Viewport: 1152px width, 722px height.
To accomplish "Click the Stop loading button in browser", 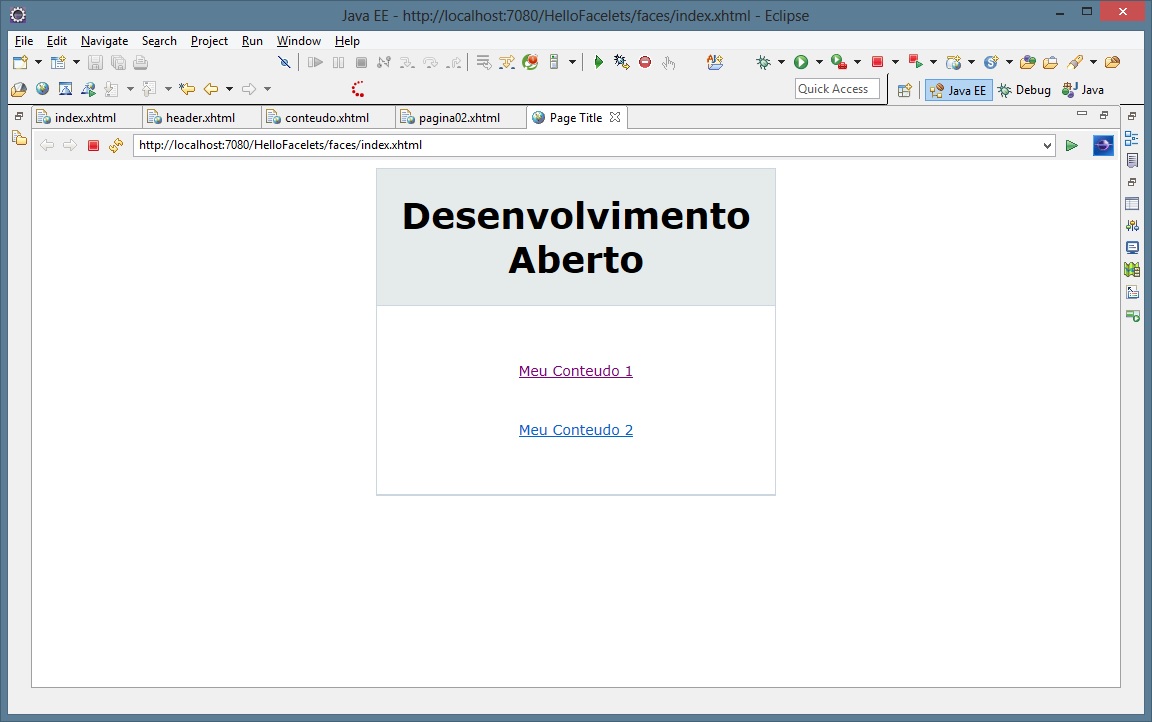I will click(93, 146).
